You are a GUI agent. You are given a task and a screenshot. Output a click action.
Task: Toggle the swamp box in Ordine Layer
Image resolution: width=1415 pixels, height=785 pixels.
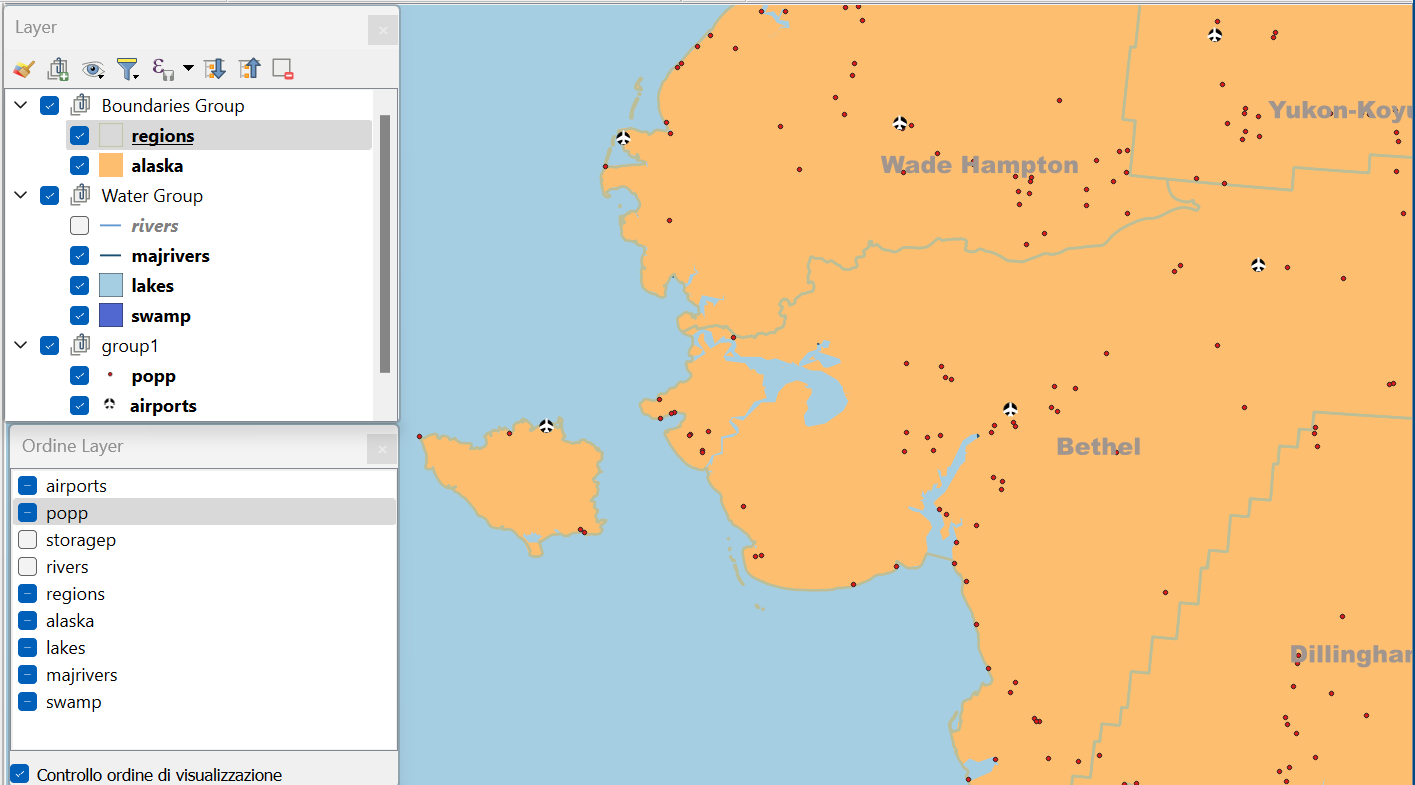tap(28, 702)
